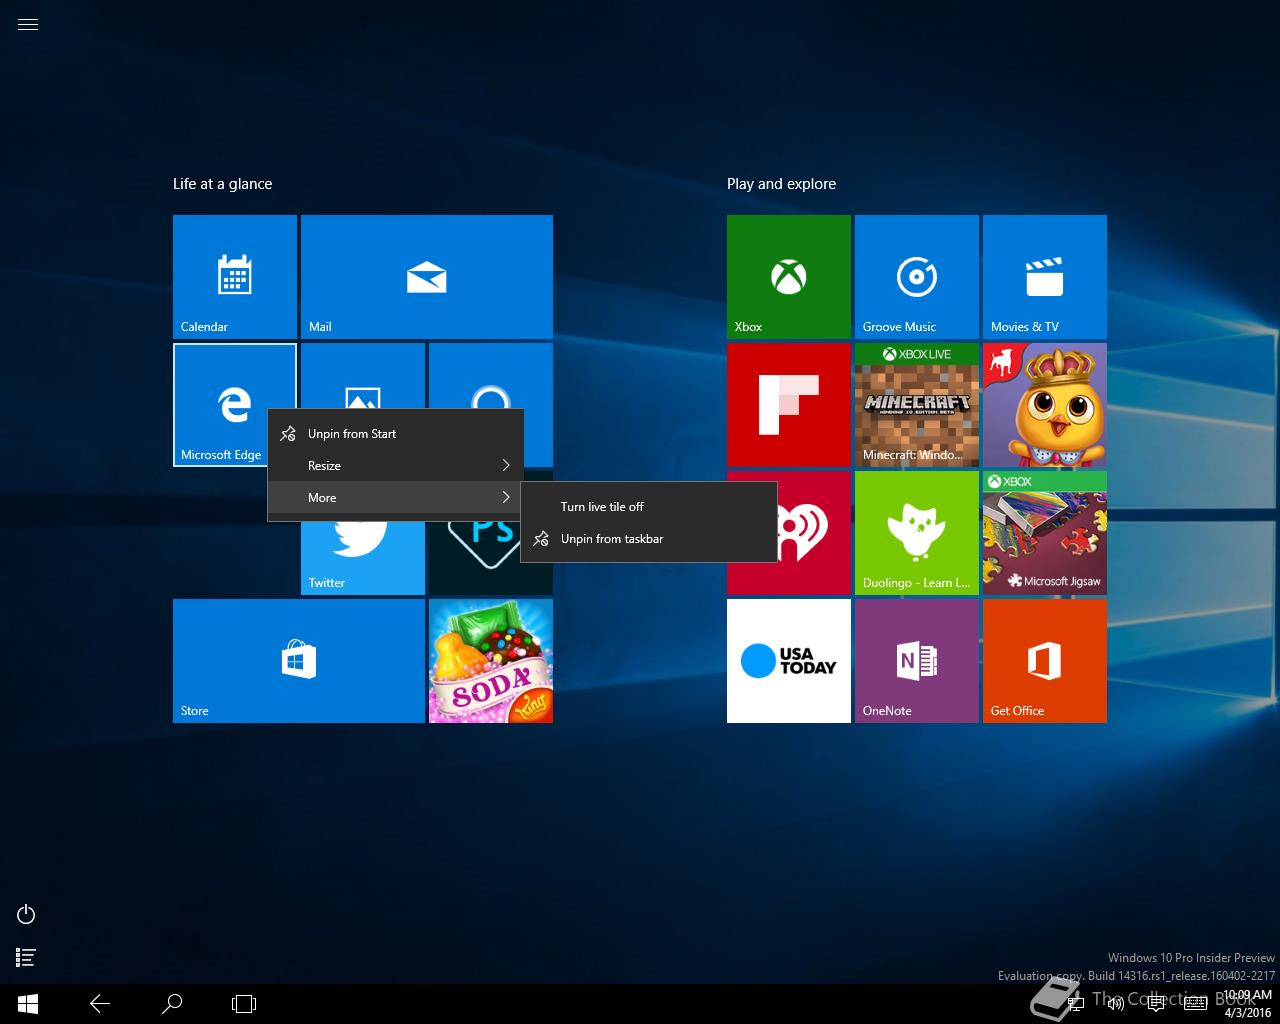
Task: Open the Mail tile
Action: tap(427, 277)
